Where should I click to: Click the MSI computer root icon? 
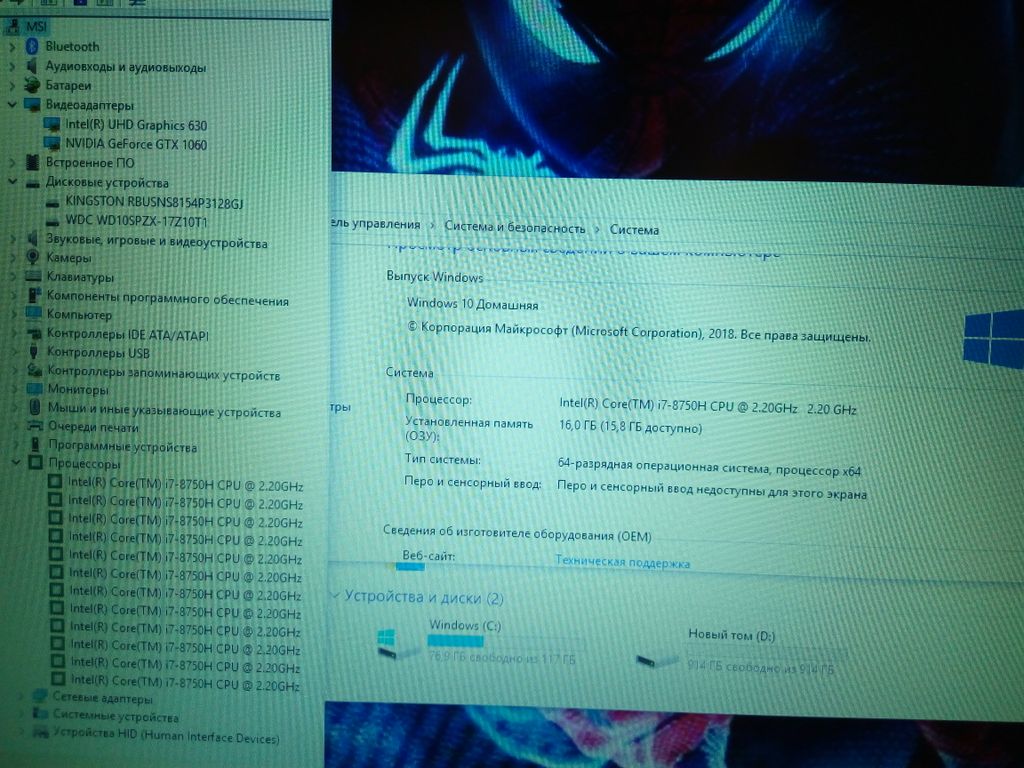(12, 27)
